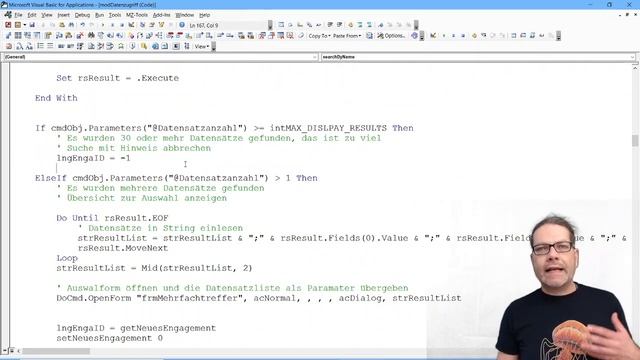Toggle breakpoint with the Debug toolbar hand icon
Viewport: 640px width, 360px height.
pyautogui.click(x=474, y=36)
